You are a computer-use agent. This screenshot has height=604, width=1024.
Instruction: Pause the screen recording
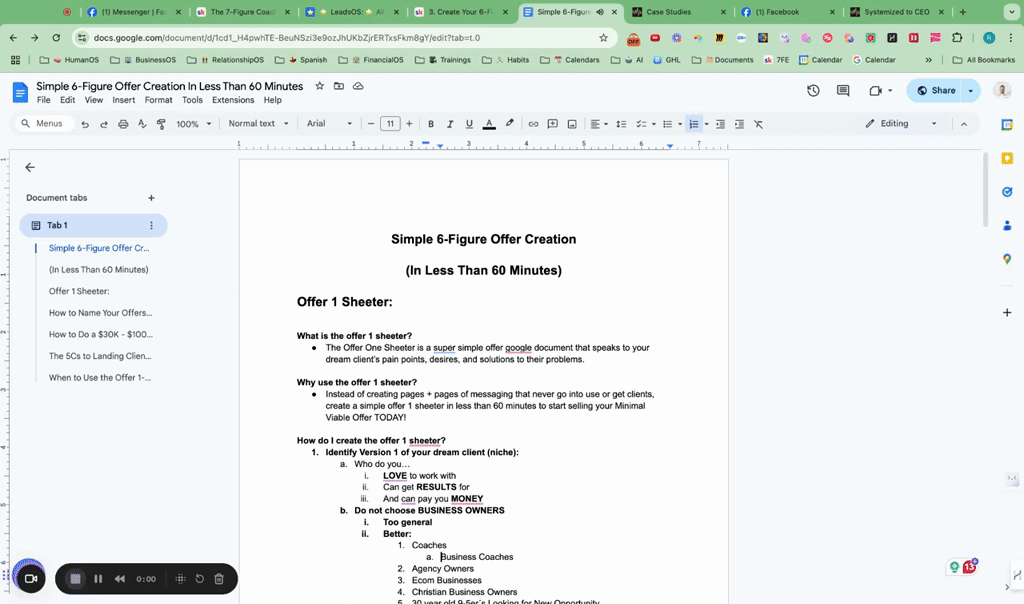click(98, 579)
